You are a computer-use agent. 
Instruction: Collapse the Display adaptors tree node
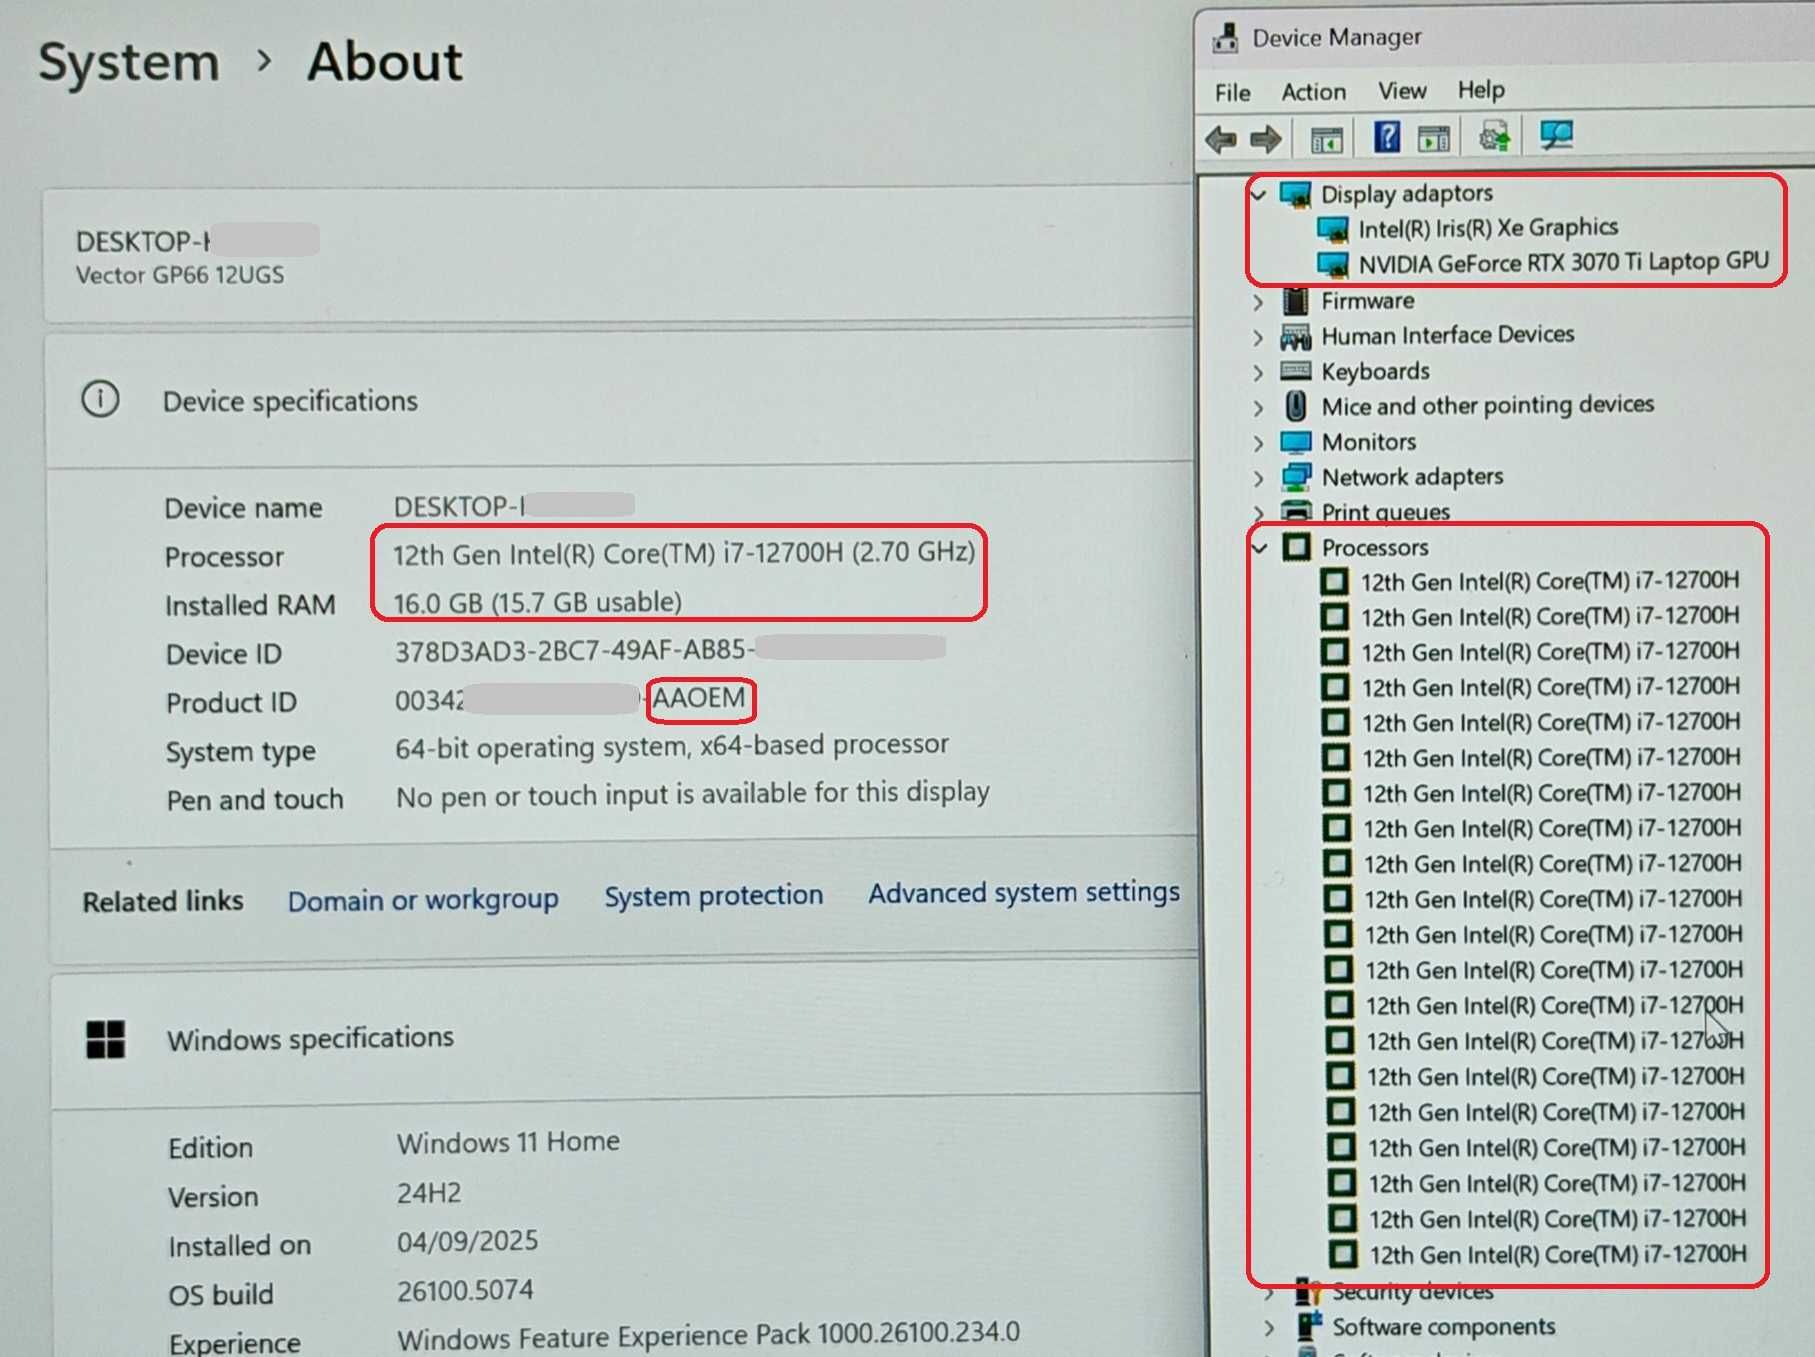tap(1259, 194)
